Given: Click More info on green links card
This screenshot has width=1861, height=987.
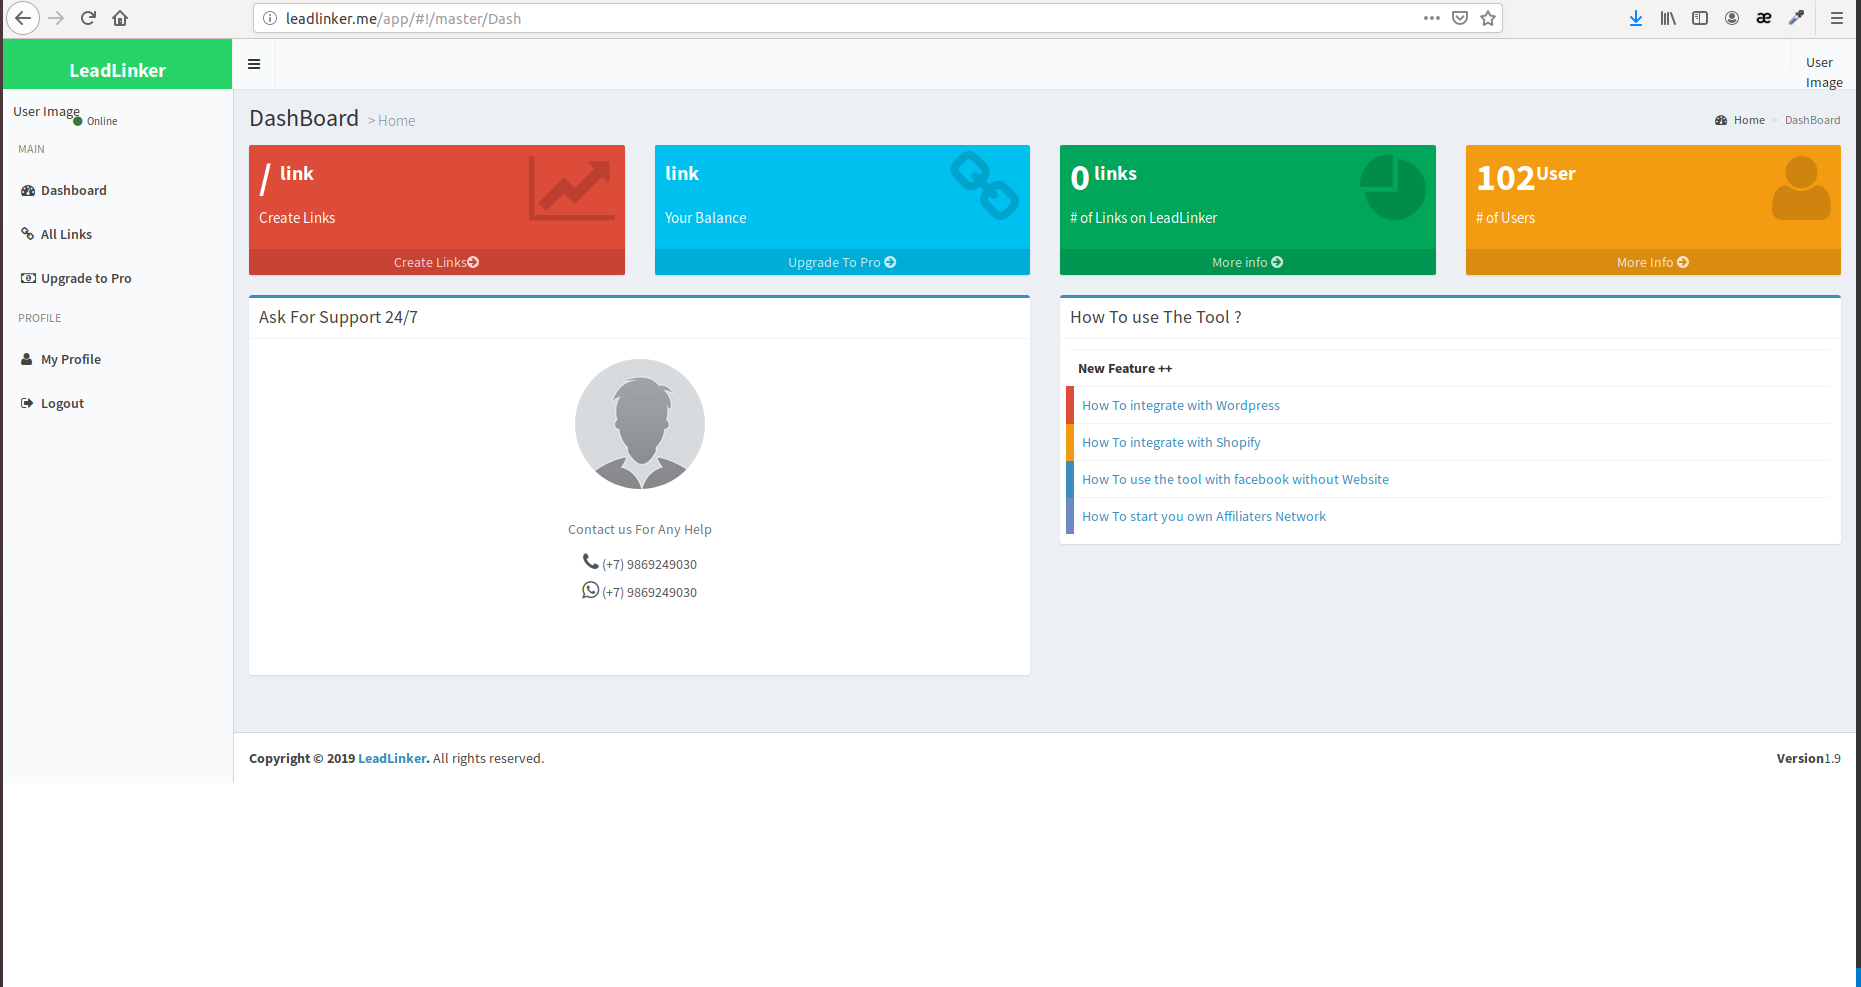Looking at the screenshot, I should coord(1248,262).
